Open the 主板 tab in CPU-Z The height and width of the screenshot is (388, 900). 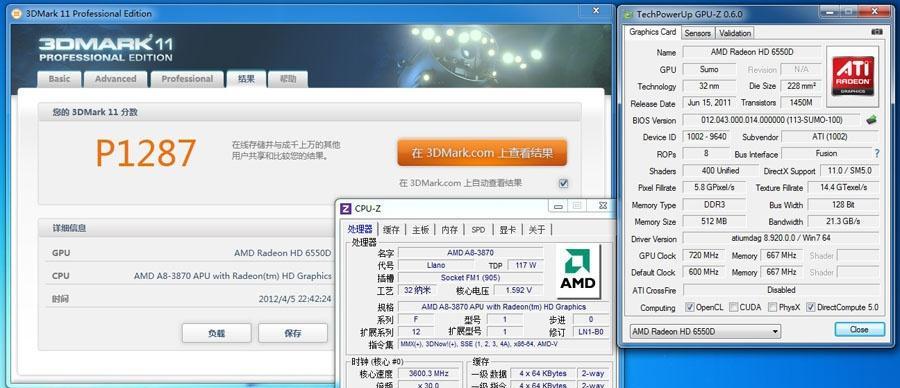pos(421,230)
